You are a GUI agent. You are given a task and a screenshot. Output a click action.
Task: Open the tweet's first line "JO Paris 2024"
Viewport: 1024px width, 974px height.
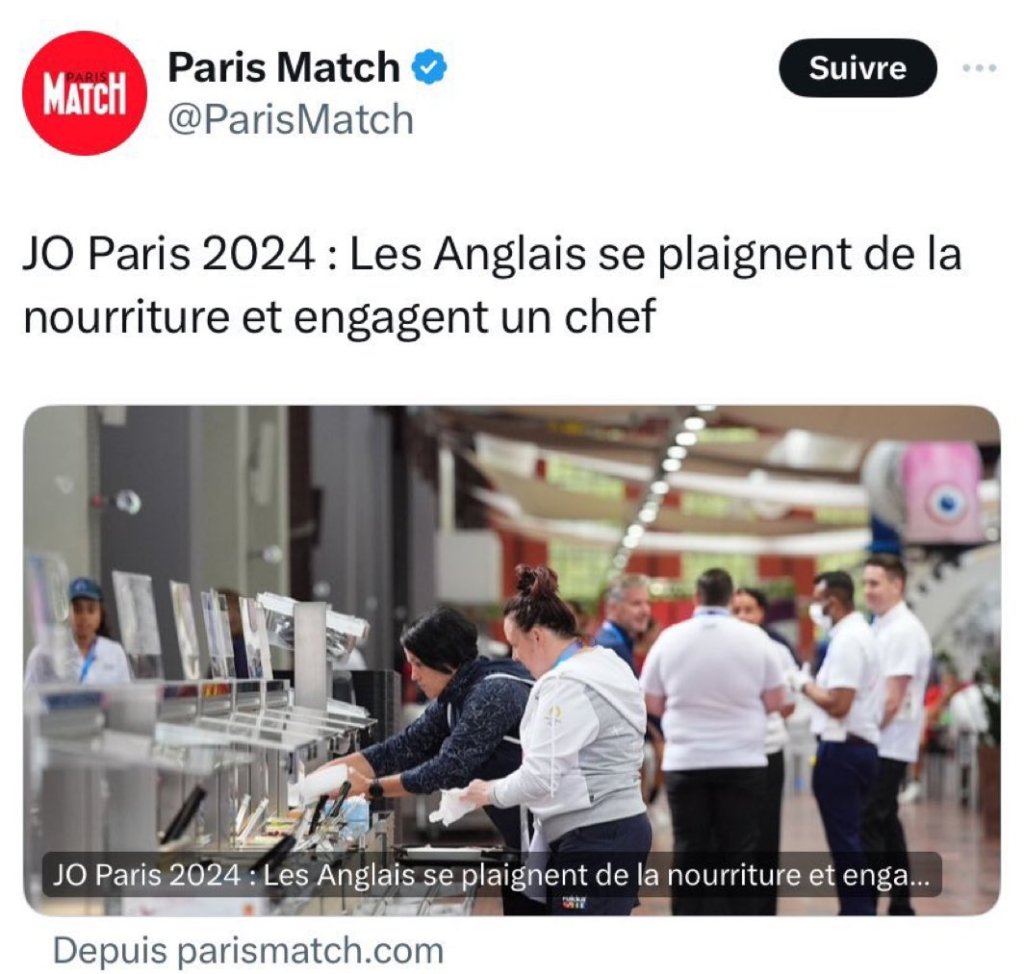click(x=170, y=253)
